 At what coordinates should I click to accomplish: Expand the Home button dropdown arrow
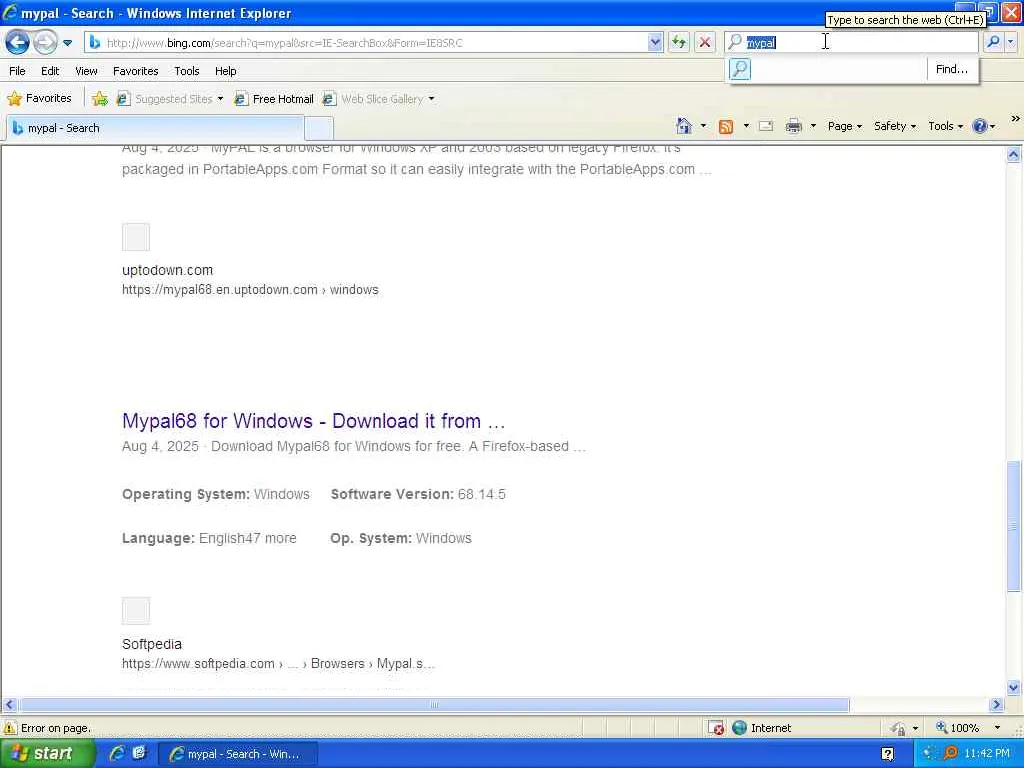[703, 126]
